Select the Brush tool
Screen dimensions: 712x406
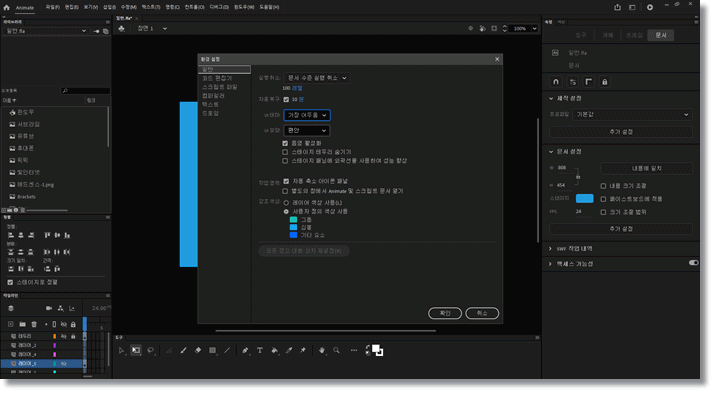[x=183, y=351]
